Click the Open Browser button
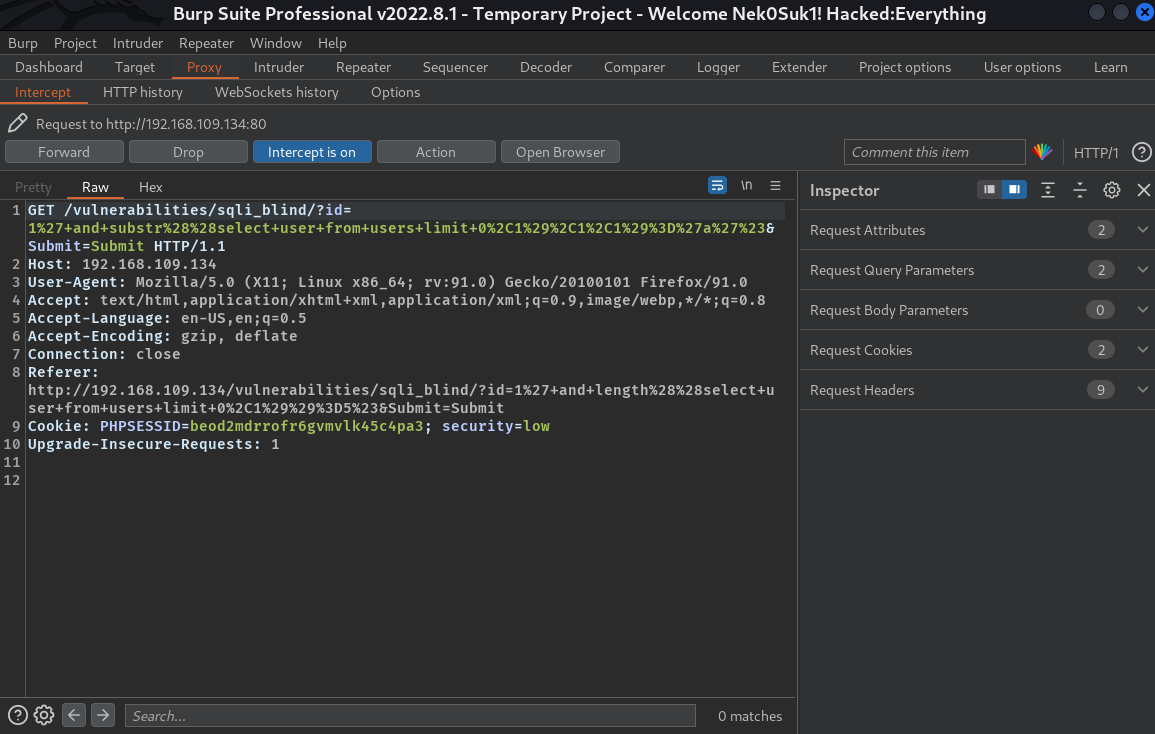Viewport: 1155px width, 734px height. pos(560,152)
